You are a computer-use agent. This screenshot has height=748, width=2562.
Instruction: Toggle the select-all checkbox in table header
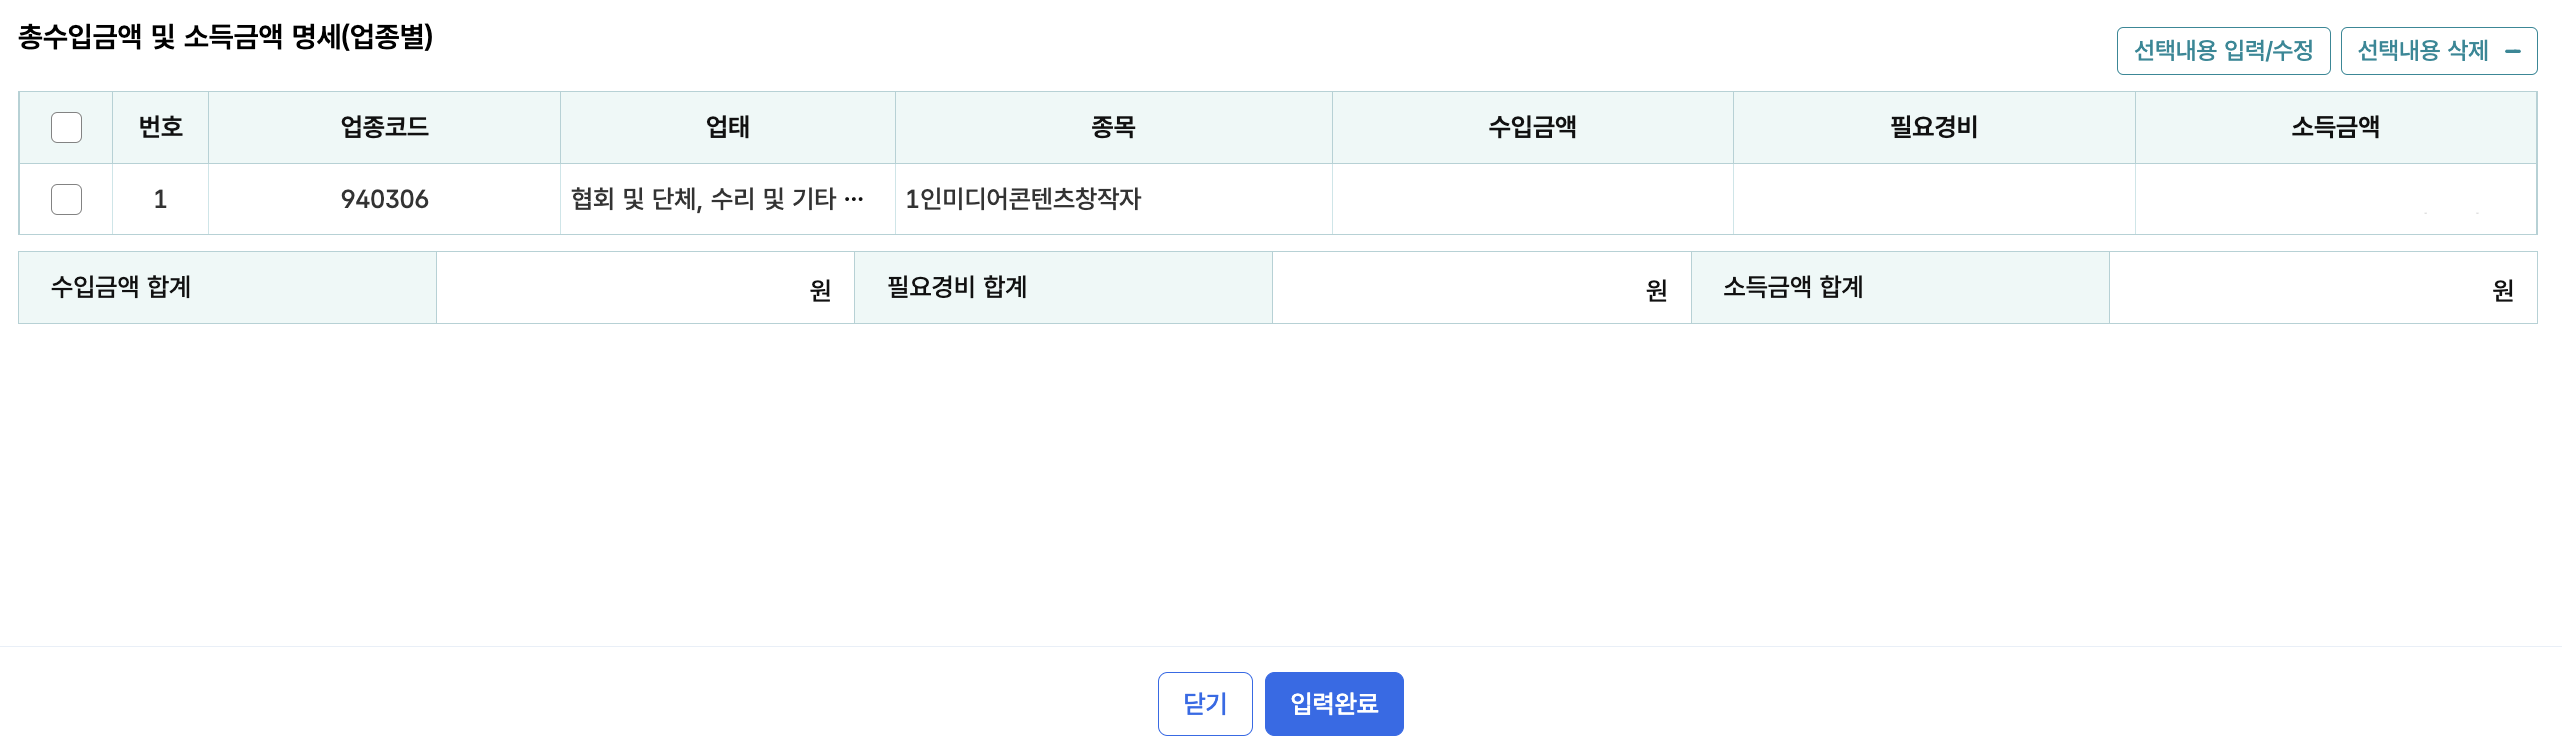66,126
